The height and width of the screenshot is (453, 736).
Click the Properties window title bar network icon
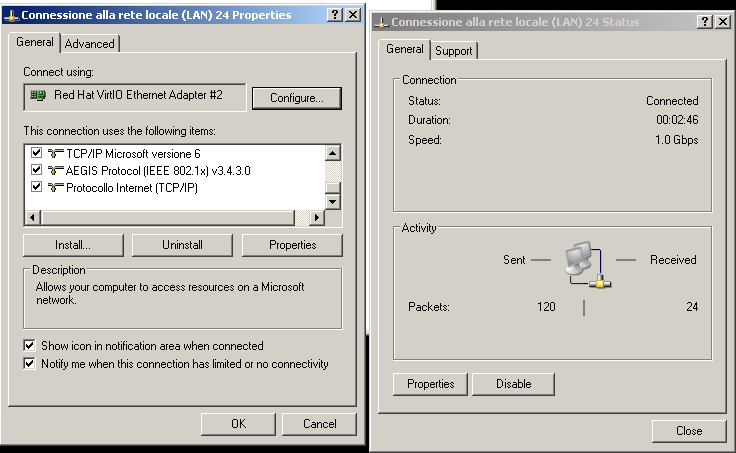click(12, 15)
